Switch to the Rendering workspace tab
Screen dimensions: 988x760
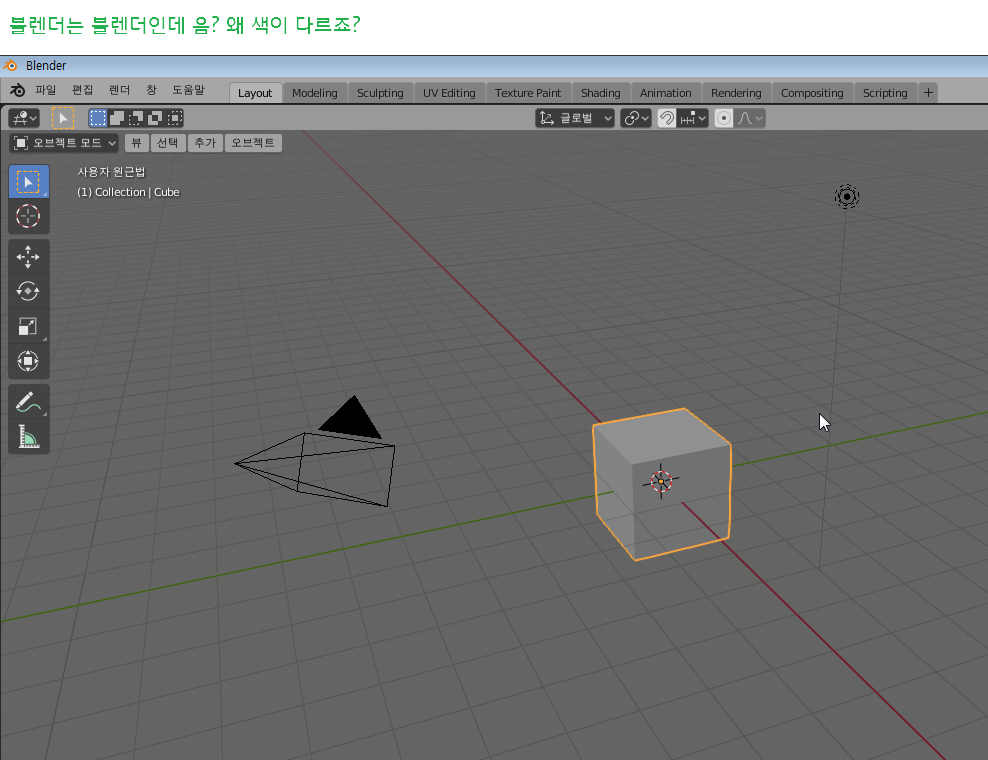pos(736,93)
